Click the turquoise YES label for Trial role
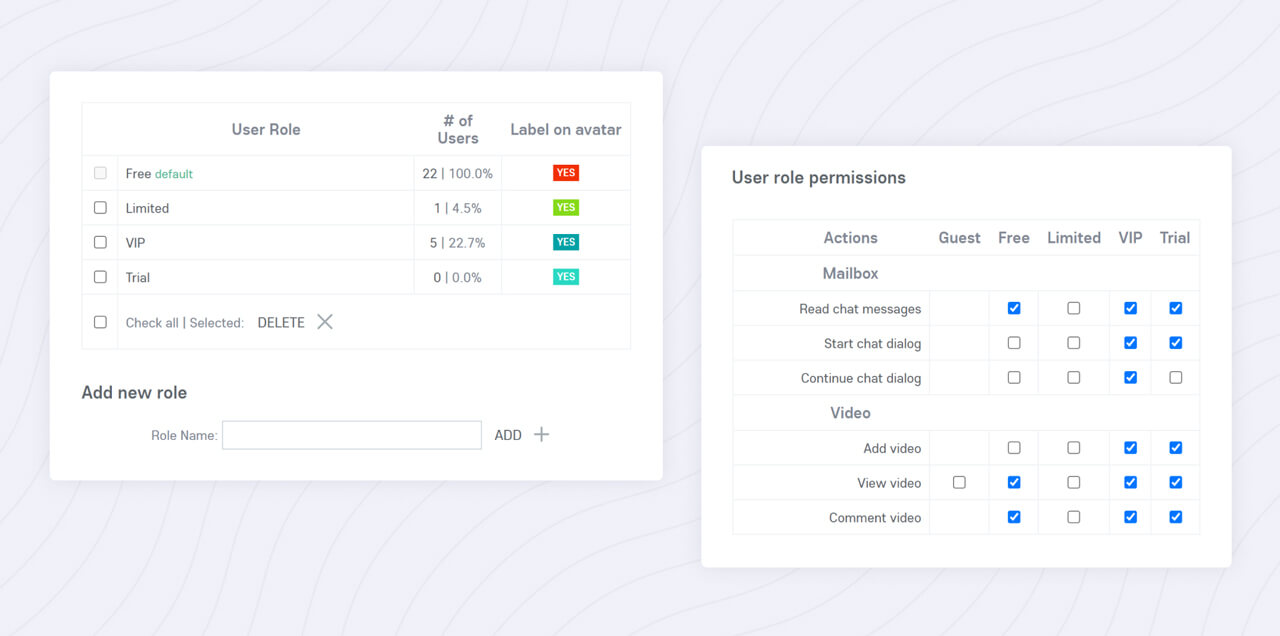 click(566, 277)
